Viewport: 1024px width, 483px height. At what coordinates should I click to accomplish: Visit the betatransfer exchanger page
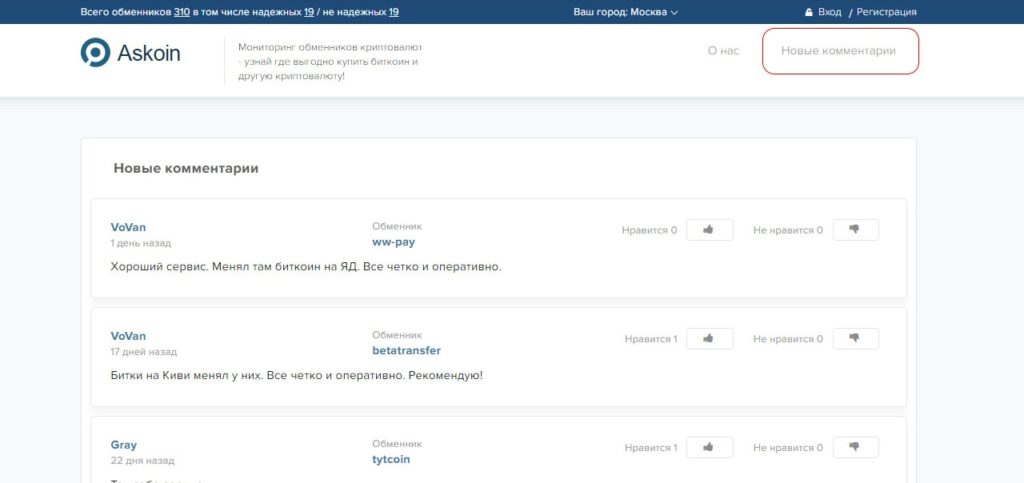tap(406, 351)
